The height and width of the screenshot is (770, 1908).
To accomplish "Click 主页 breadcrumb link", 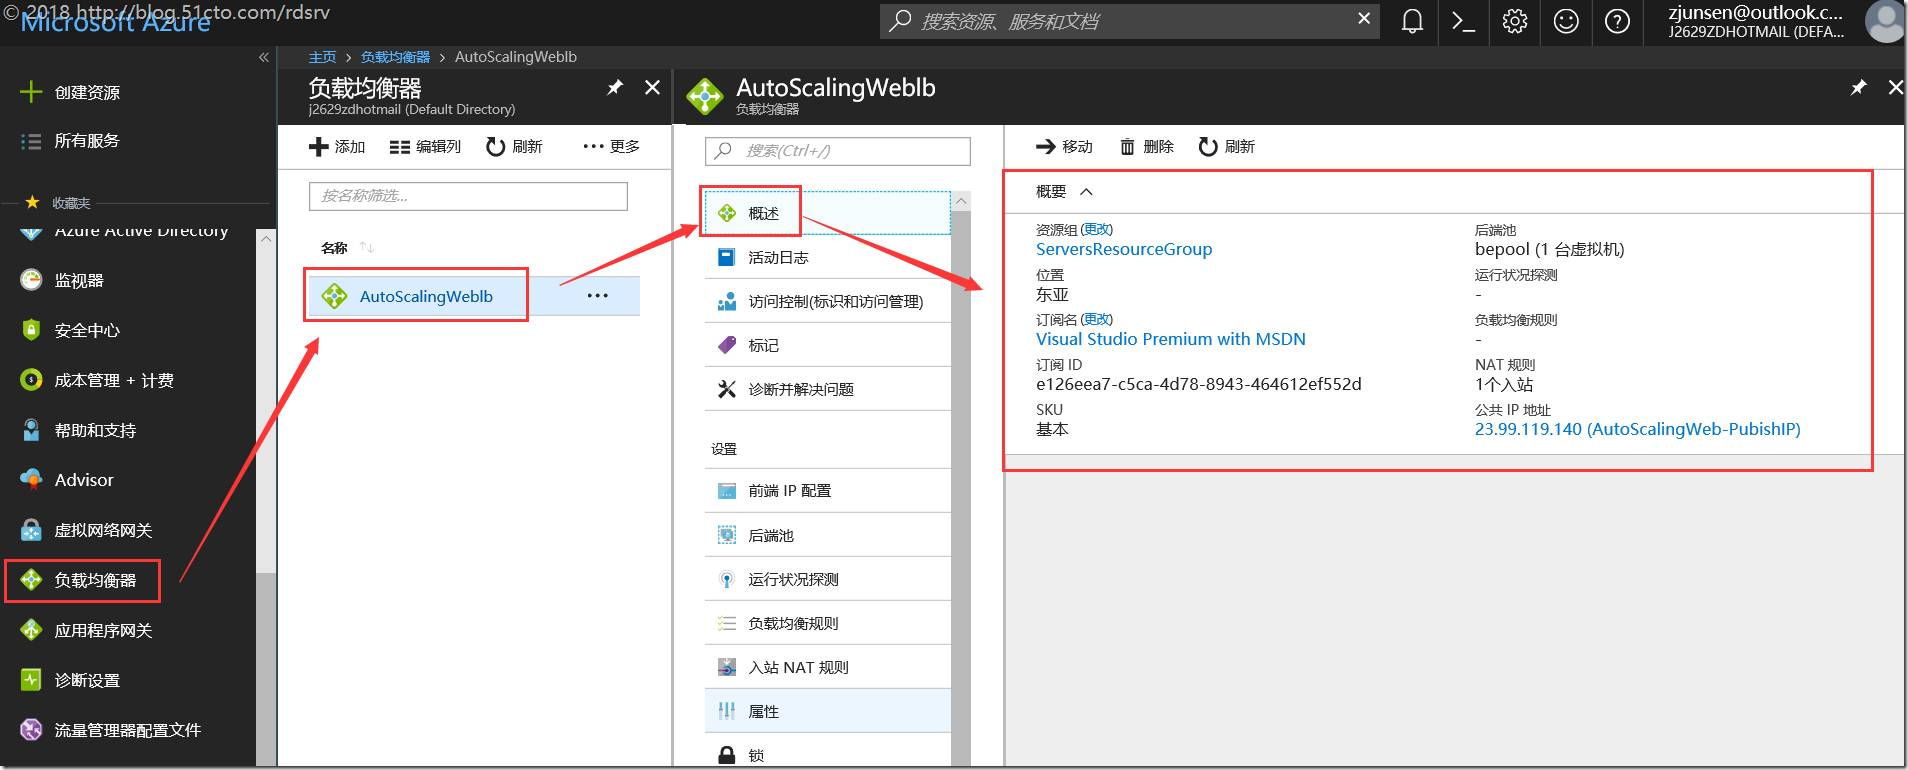I will point(322,57).
